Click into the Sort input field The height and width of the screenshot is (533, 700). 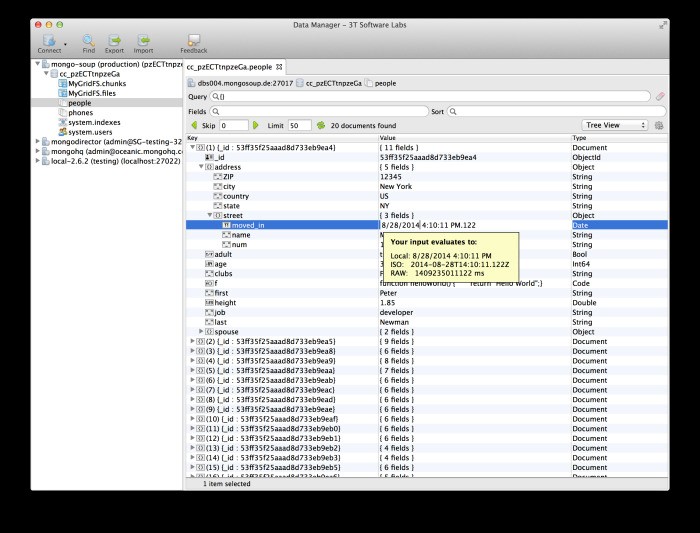click(x=556, y=112)
